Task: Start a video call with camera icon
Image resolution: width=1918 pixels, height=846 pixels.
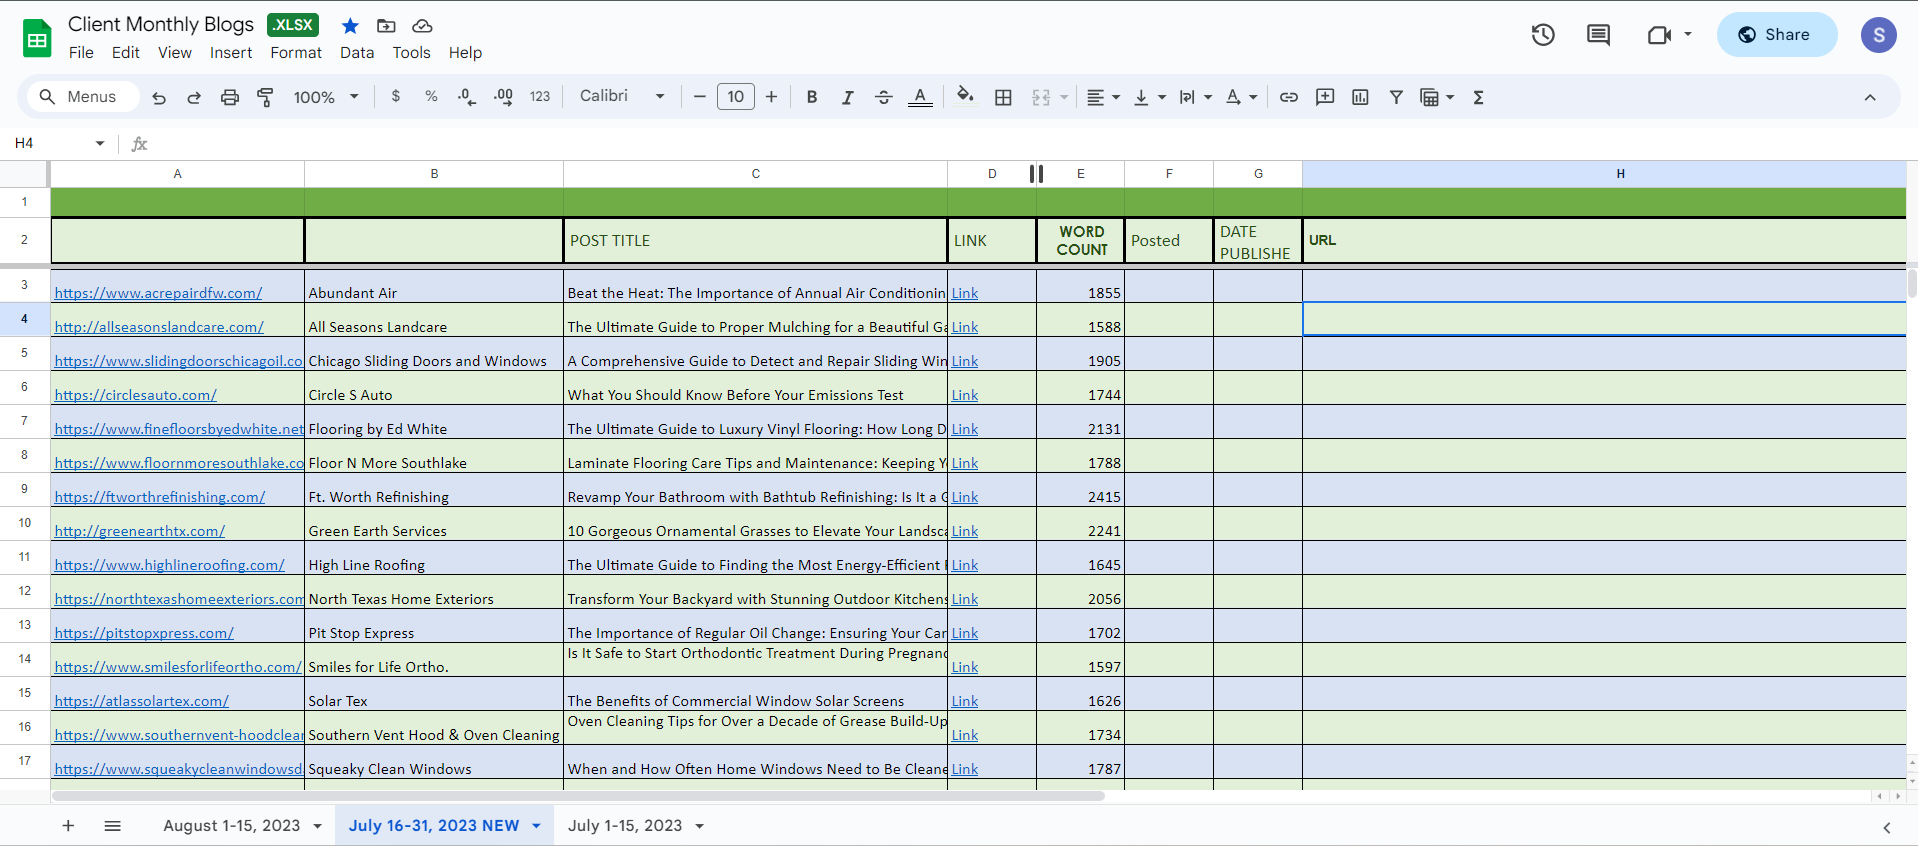Action: pyautogui.click(x=1659, y=35)
